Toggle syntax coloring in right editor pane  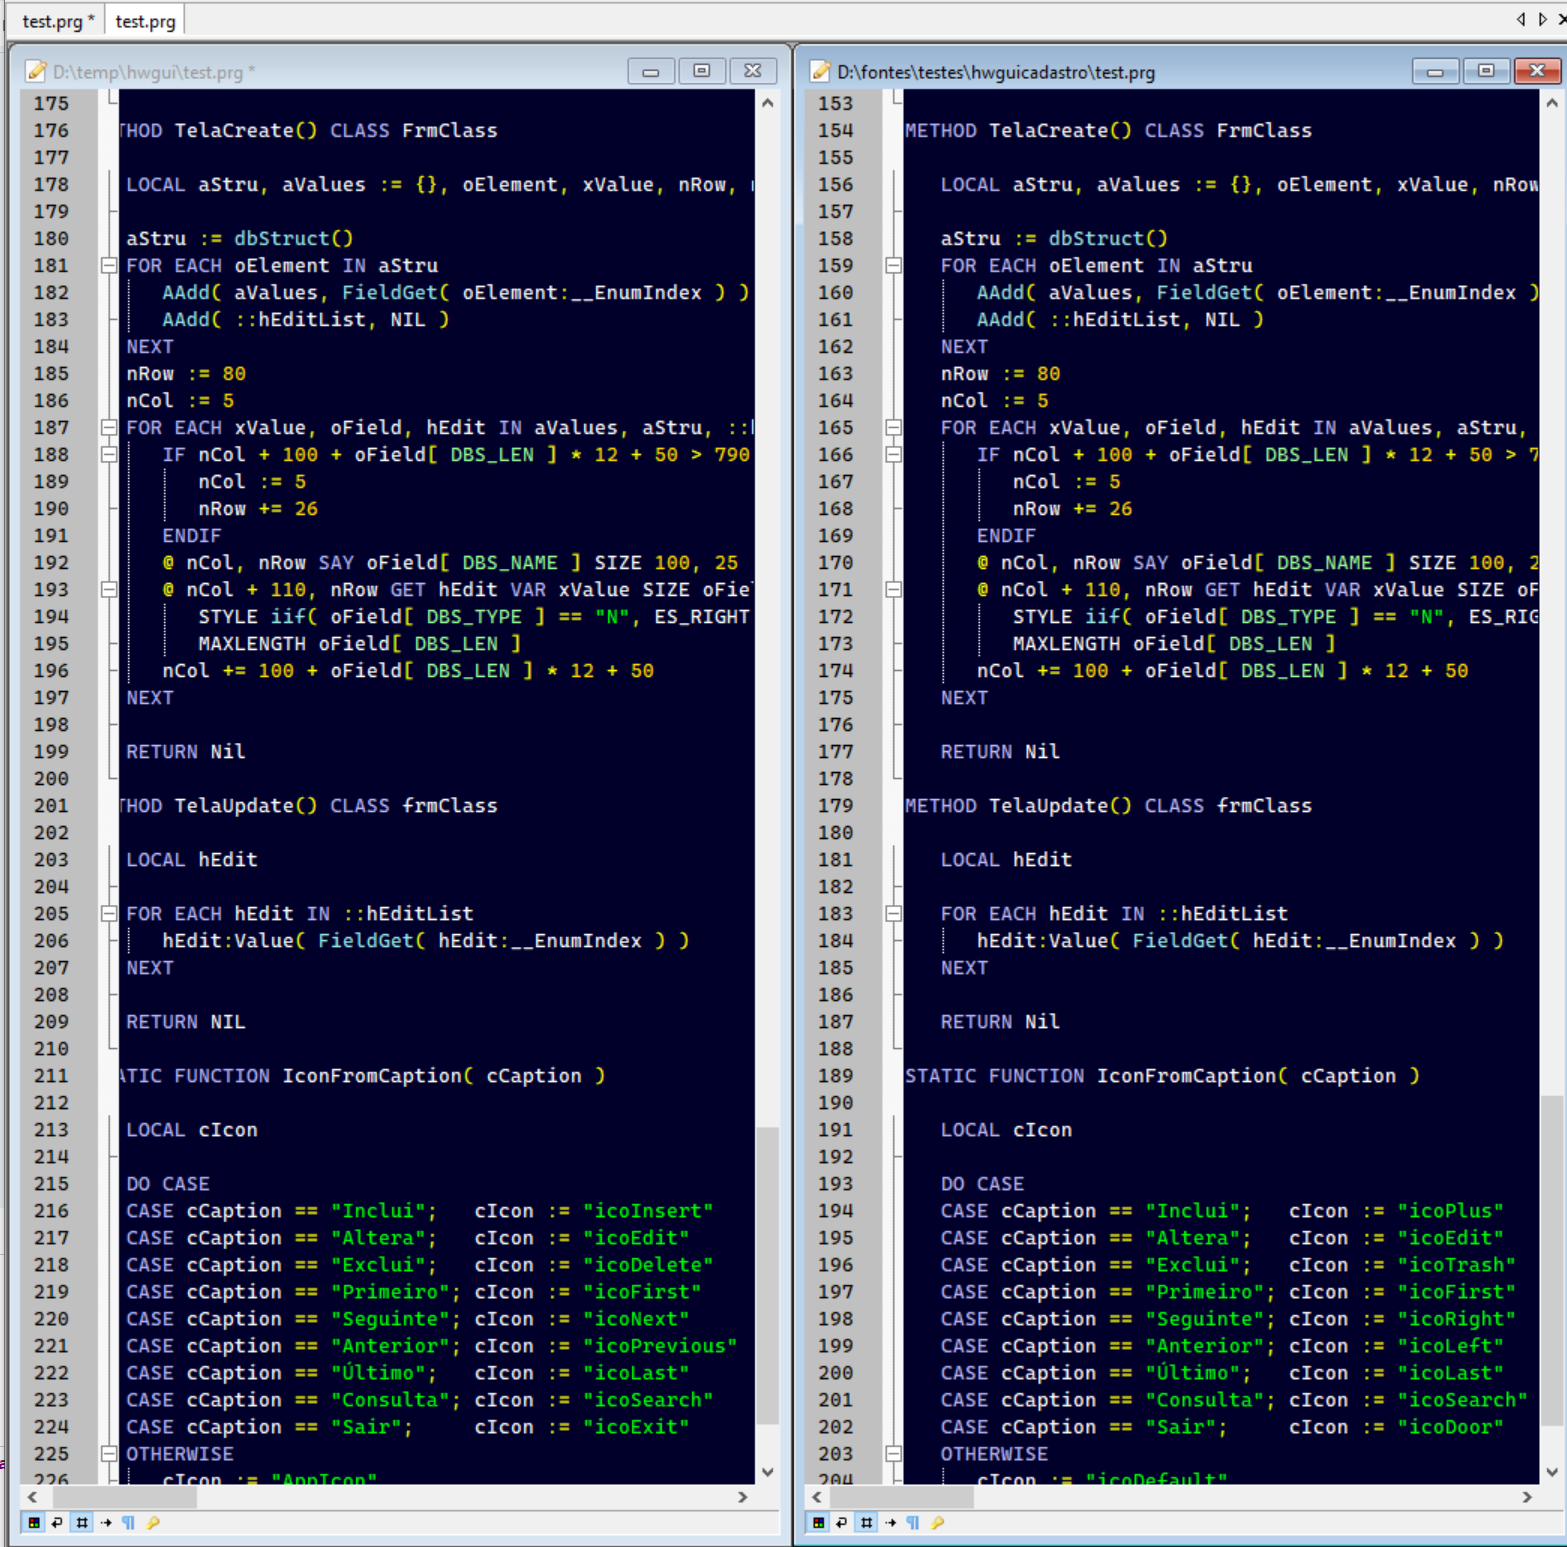(x=819, y=1522)
